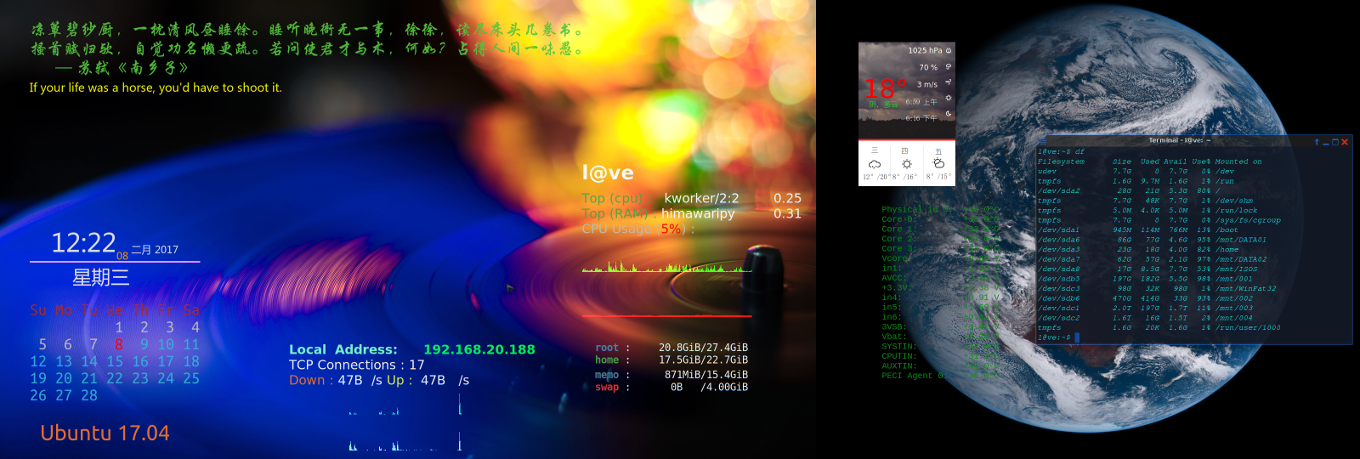Click the pressure icon beside 1025 hPa
Image resolution: width=1360 pixels, height=459 pixels.
[x=948, y=50]
